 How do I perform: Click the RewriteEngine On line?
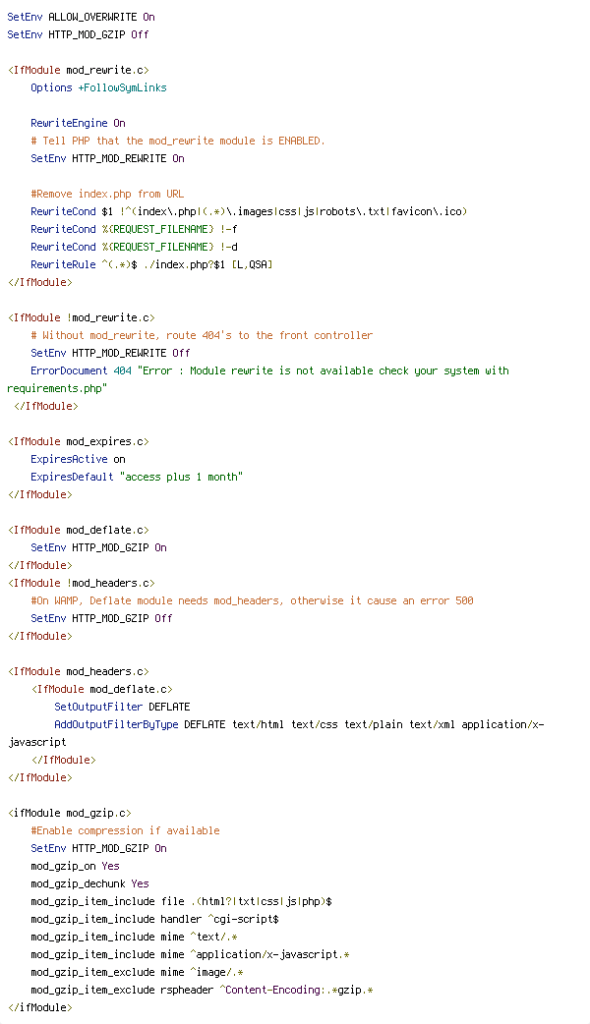[78, 123]
